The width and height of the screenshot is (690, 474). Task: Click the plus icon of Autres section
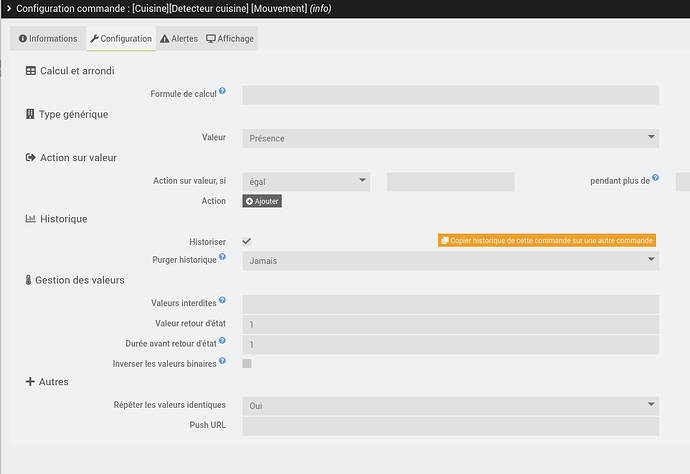click(30, 382)
